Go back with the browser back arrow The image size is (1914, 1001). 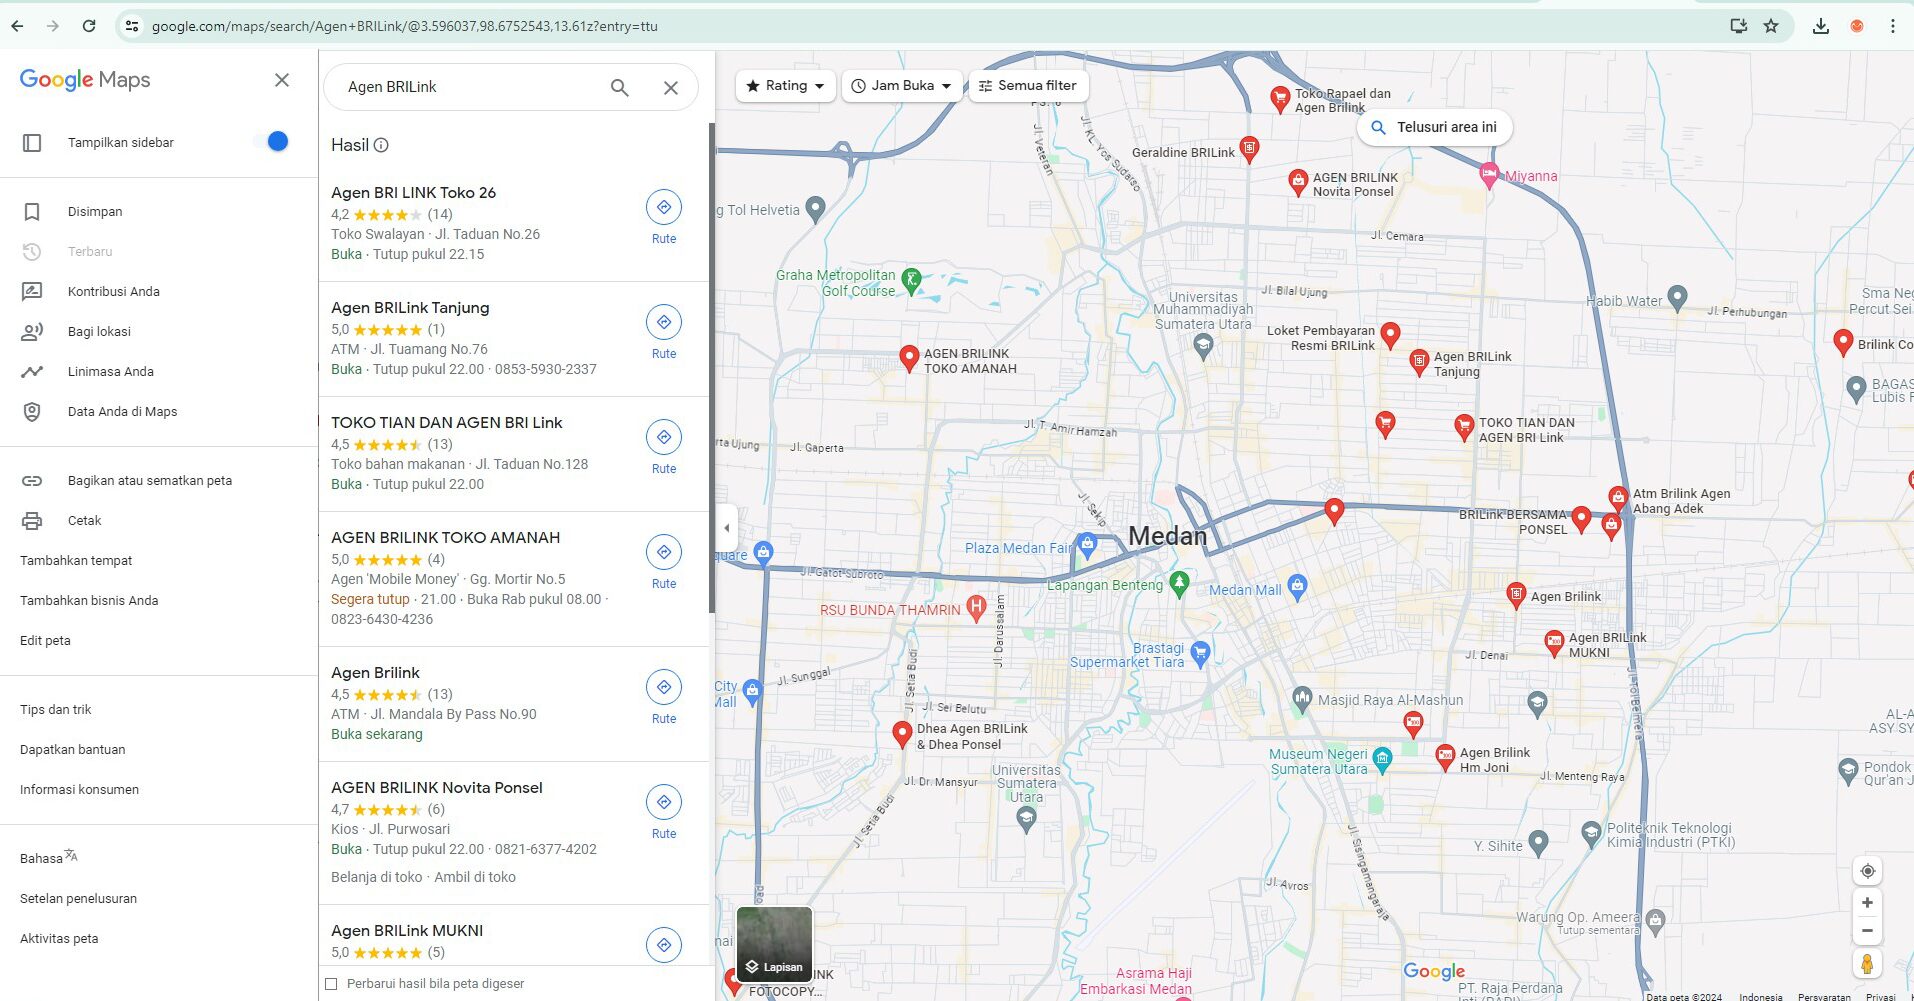coord(17,26)
